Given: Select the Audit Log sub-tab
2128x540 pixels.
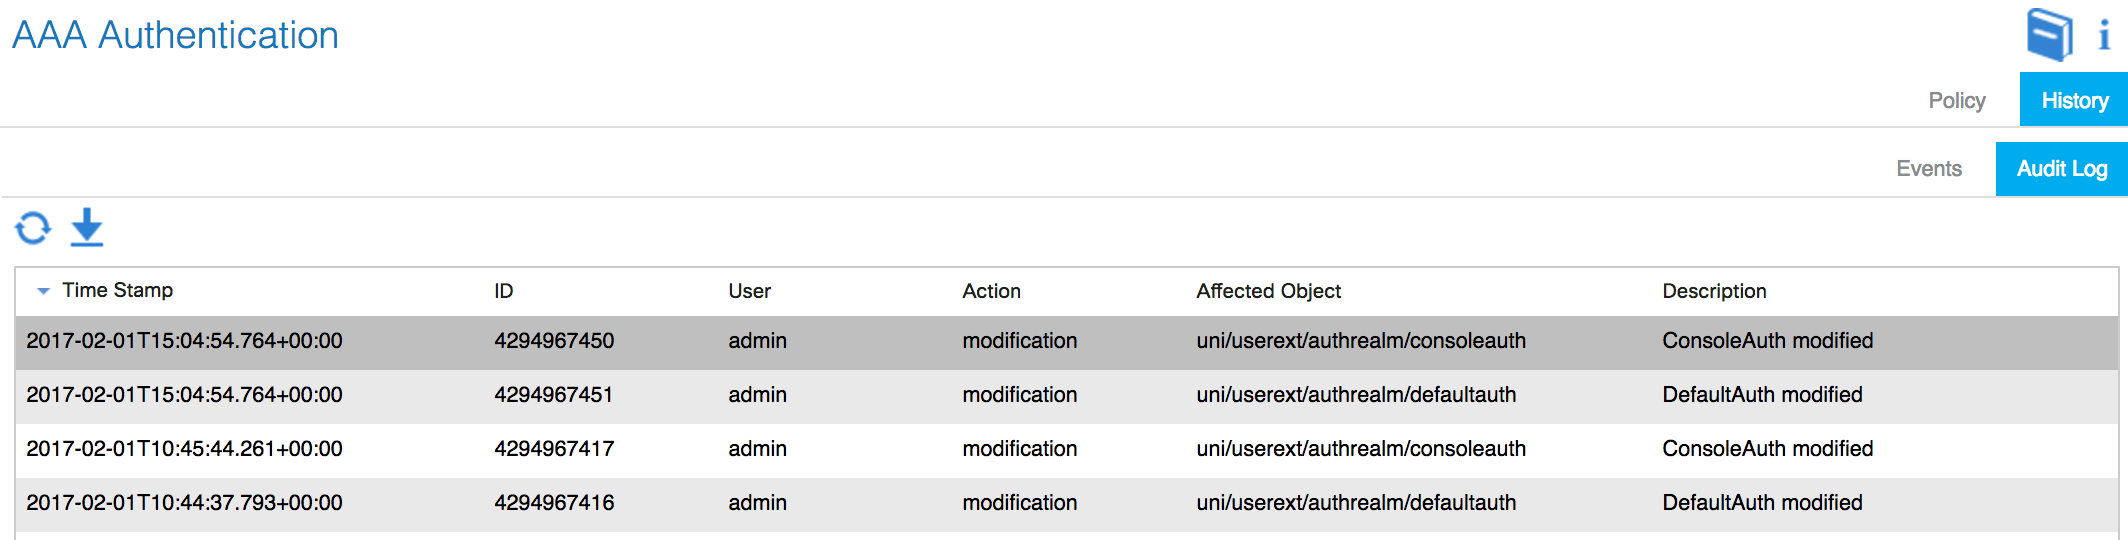Looking at the screenshot, I should click(2062, 168).
